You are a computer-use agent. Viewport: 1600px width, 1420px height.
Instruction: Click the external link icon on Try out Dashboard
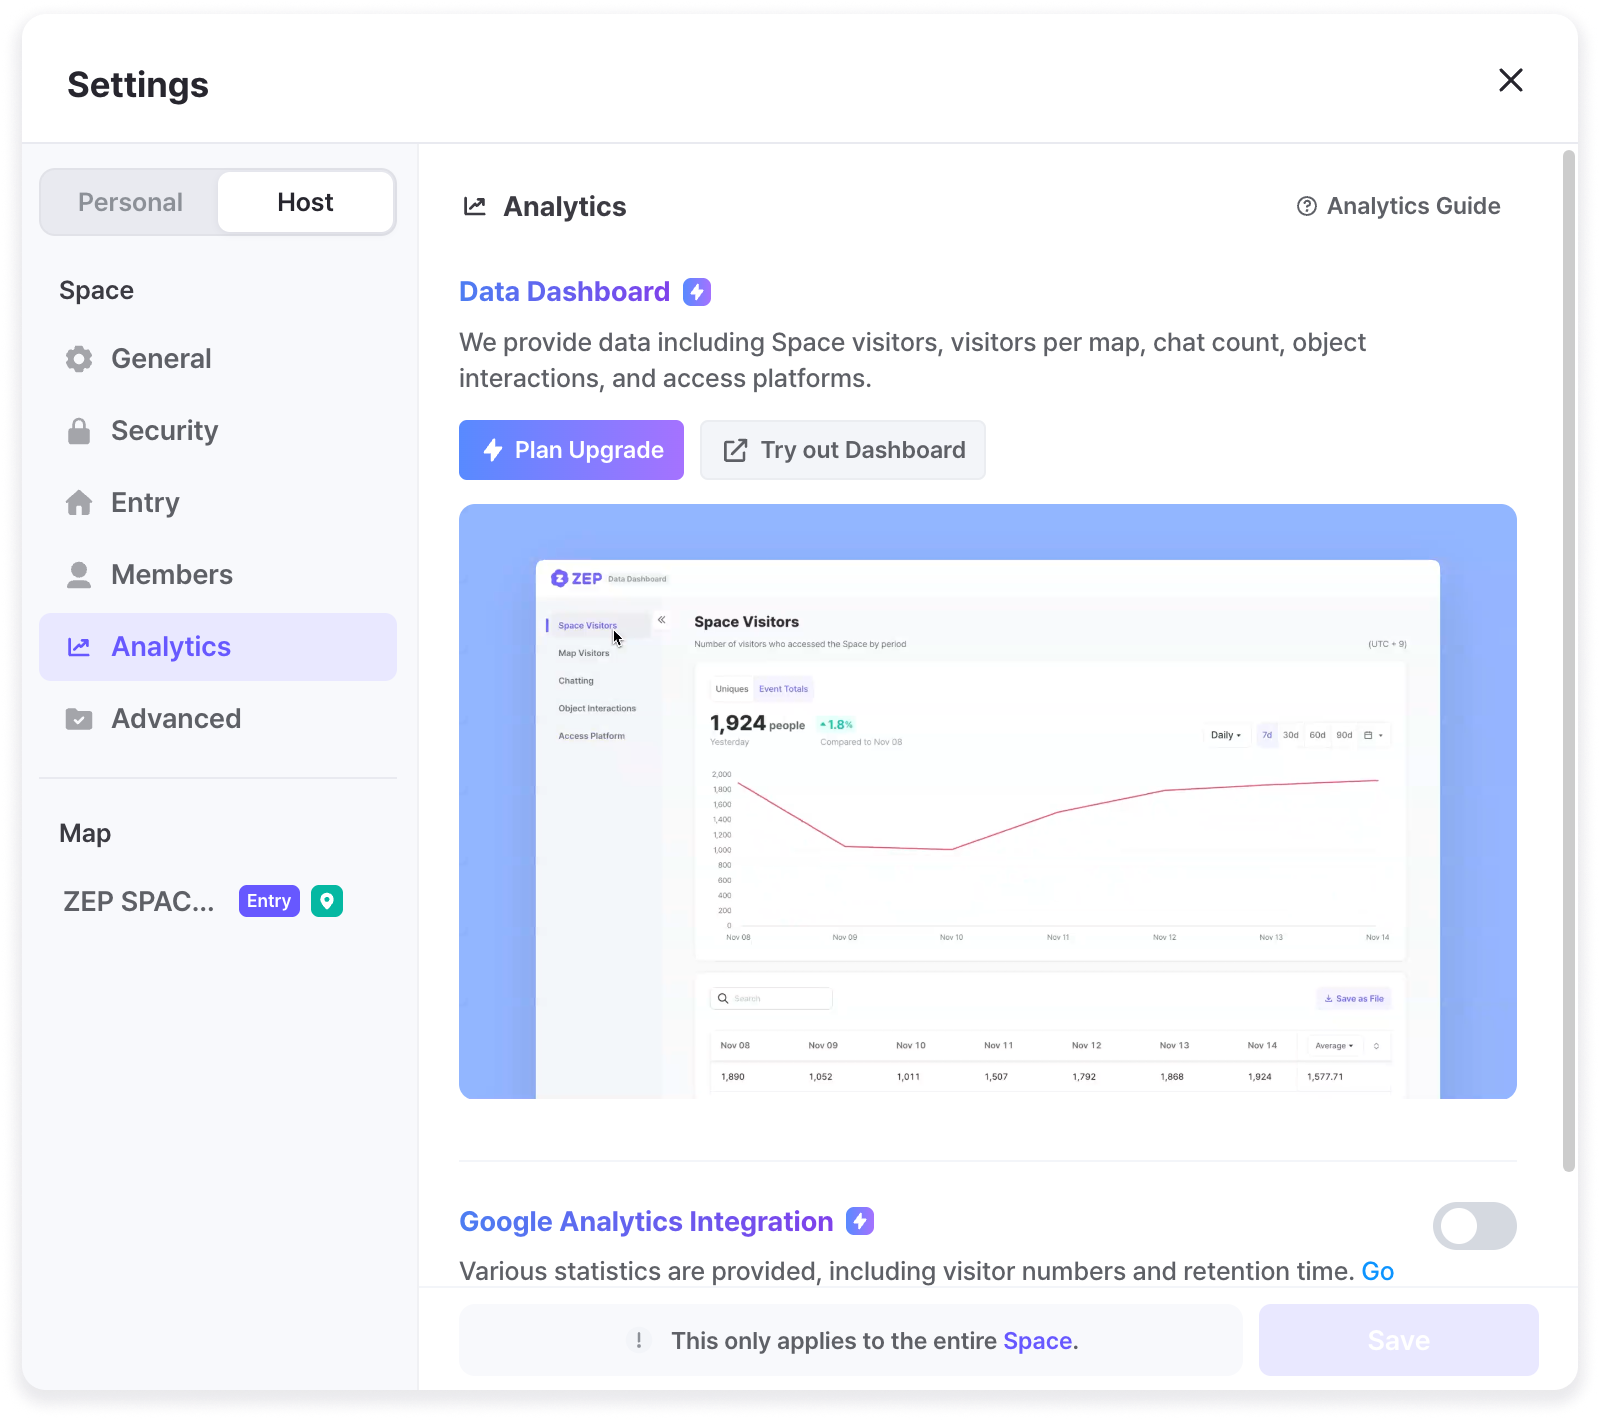click(735, 450)
